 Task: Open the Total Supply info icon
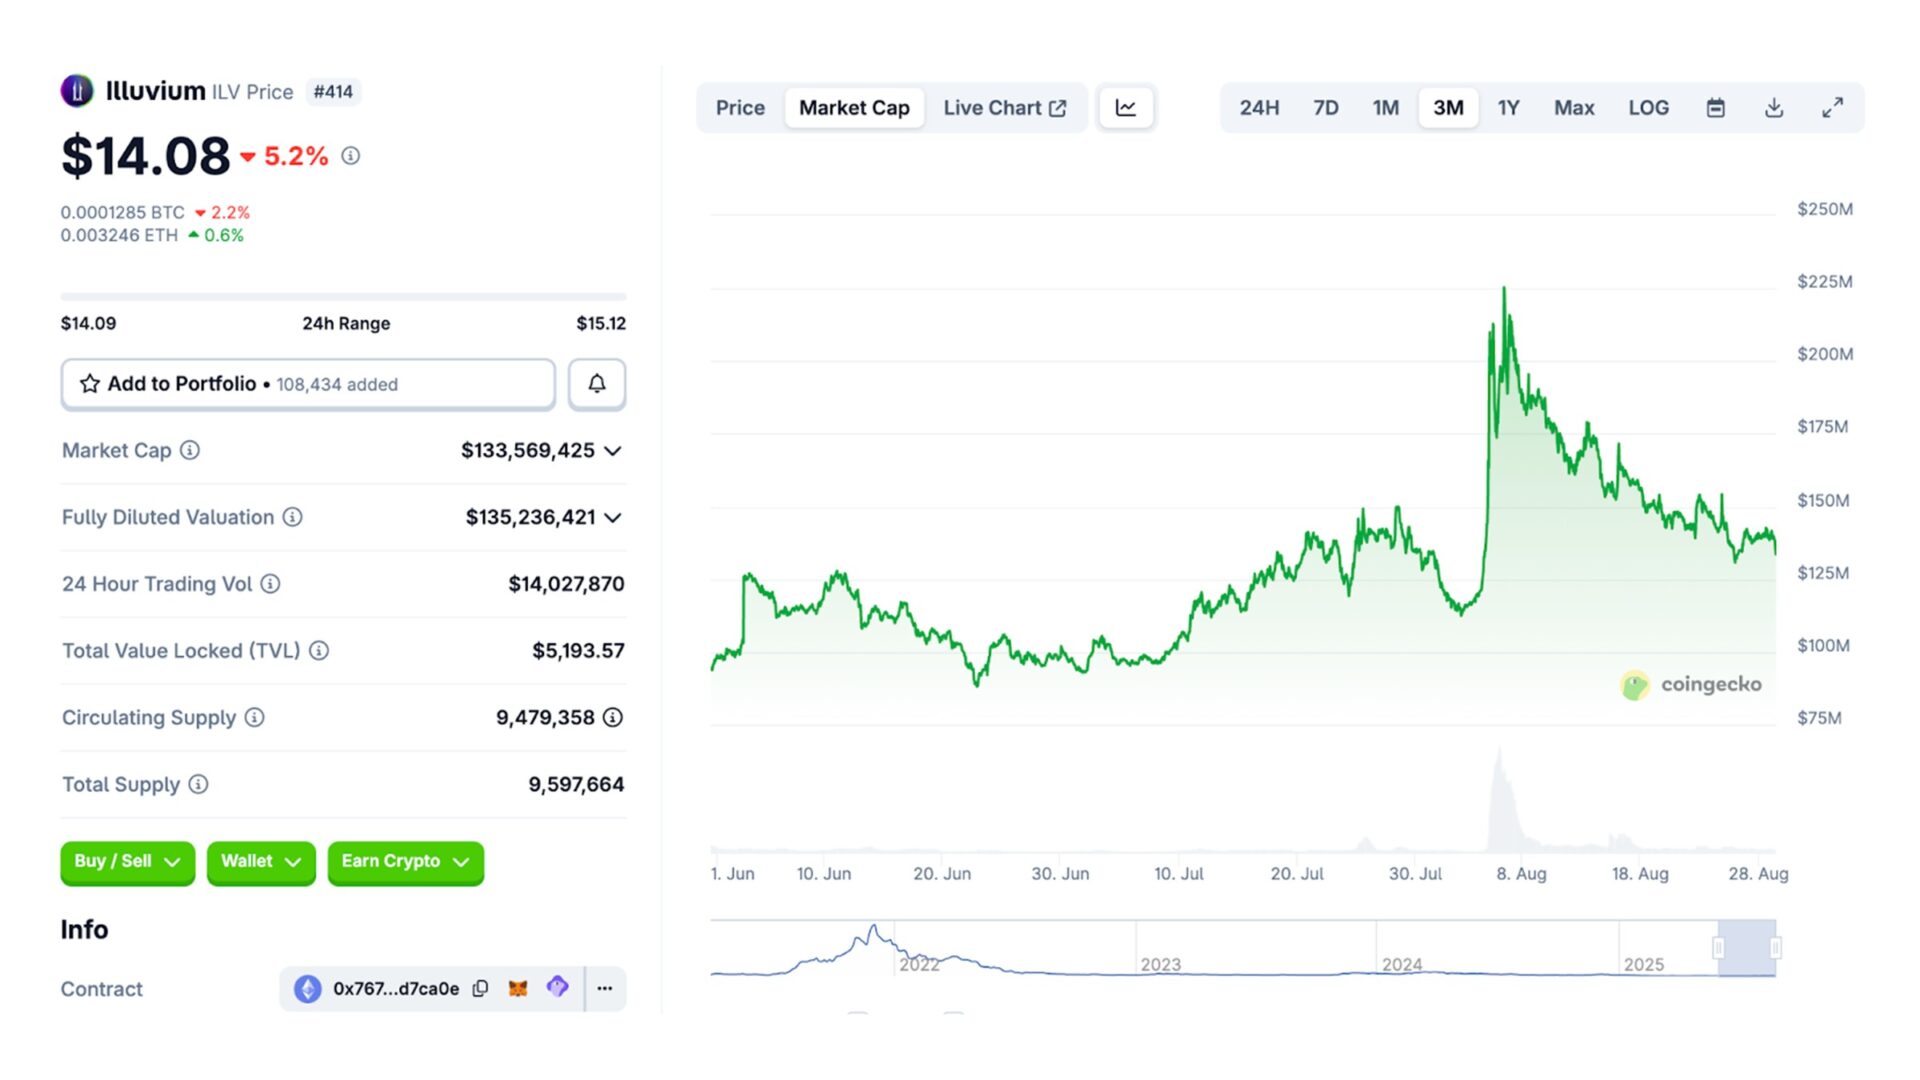(199, 785)
